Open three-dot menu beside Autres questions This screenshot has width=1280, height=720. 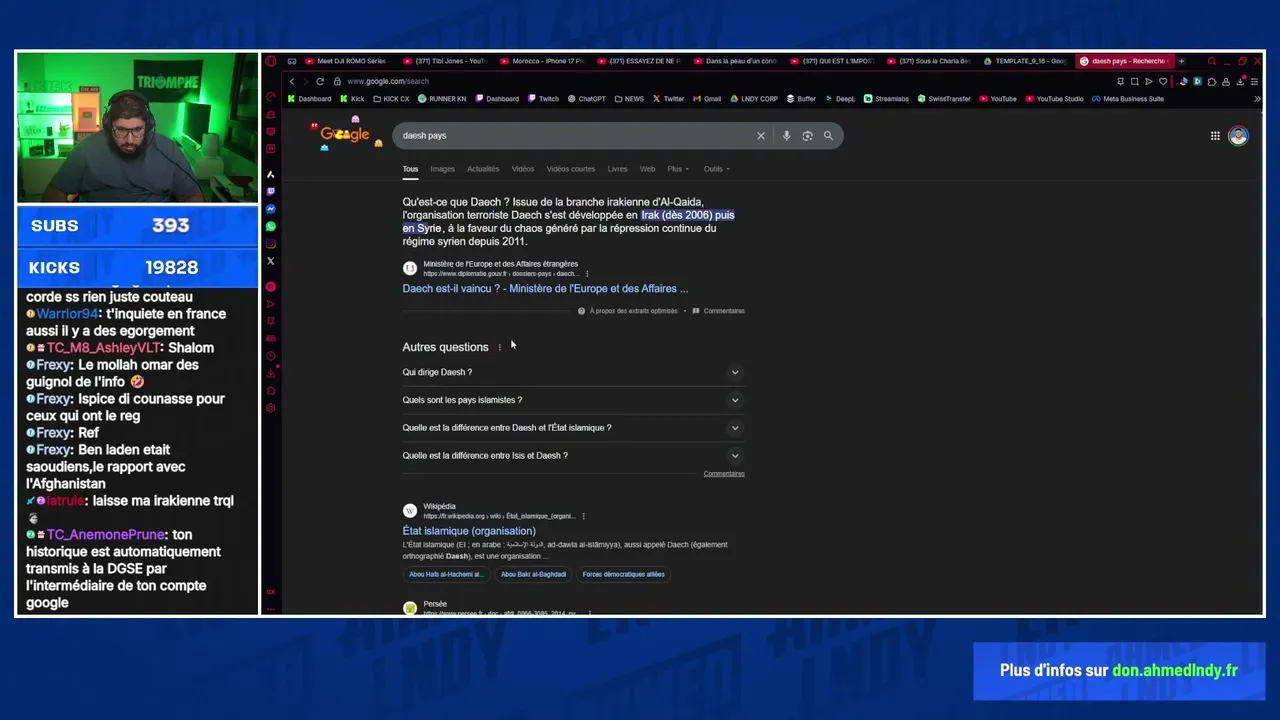click(x=499, y=347)
